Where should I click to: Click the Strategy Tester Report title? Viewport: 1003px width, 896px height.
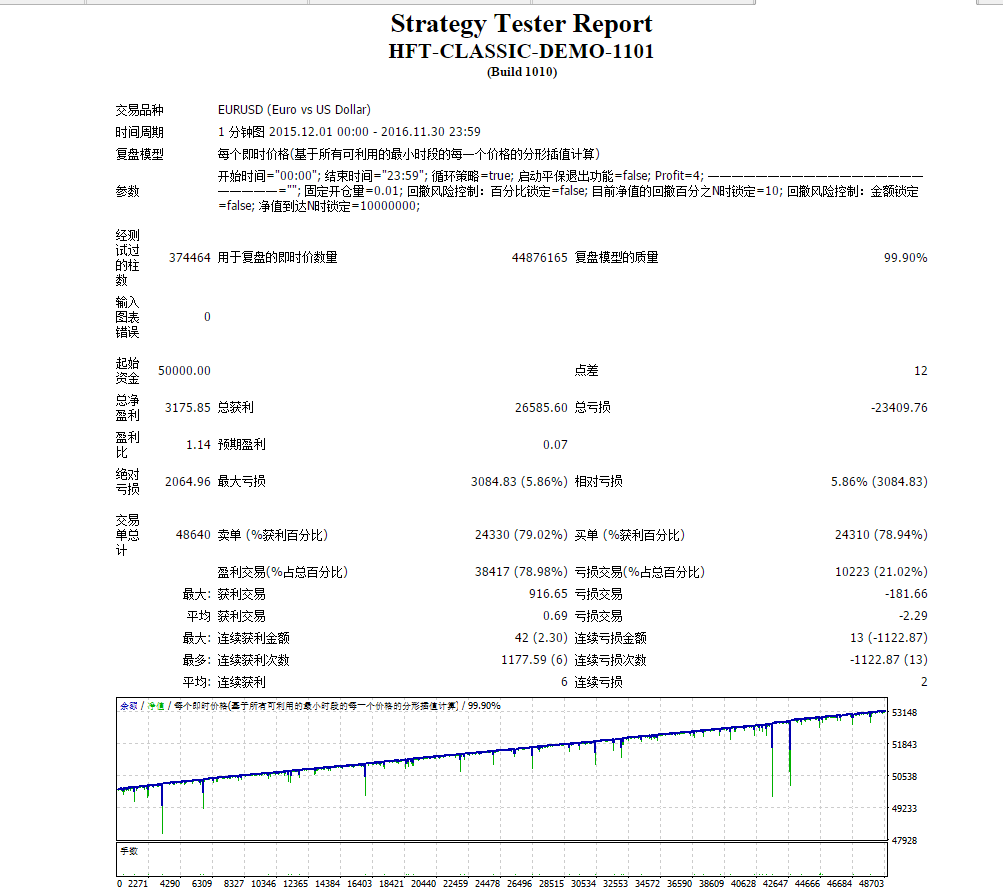[x=521, y=24]
